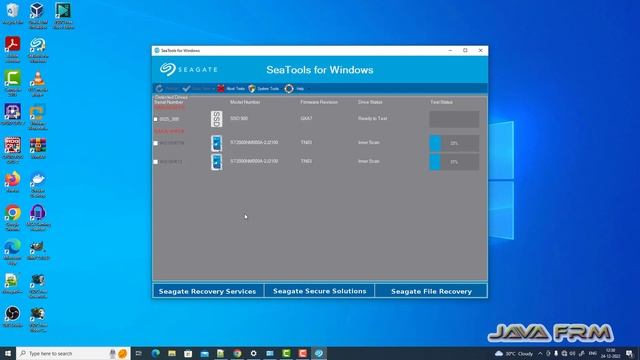Open Basic Tests with the checkmark icon

coord(187,89)
